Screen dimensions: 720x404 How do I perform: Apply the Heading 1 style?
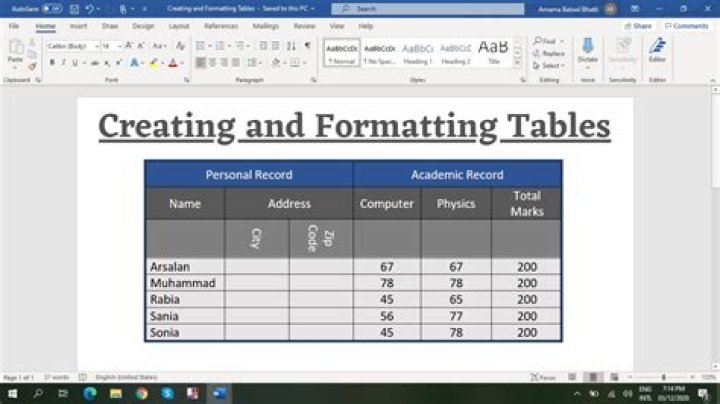coord(417,53)
